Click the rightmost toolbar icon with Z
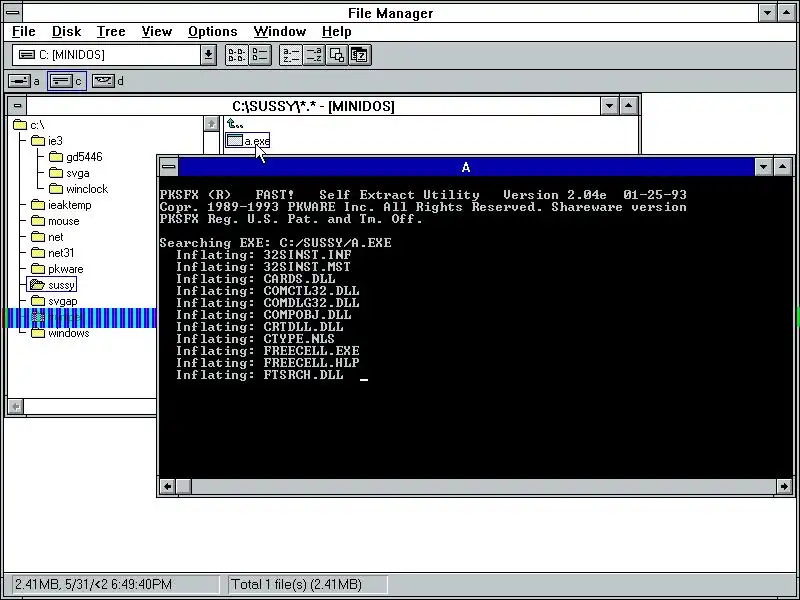The height and width of the screenshot is (600, 800). click(360, 55)
